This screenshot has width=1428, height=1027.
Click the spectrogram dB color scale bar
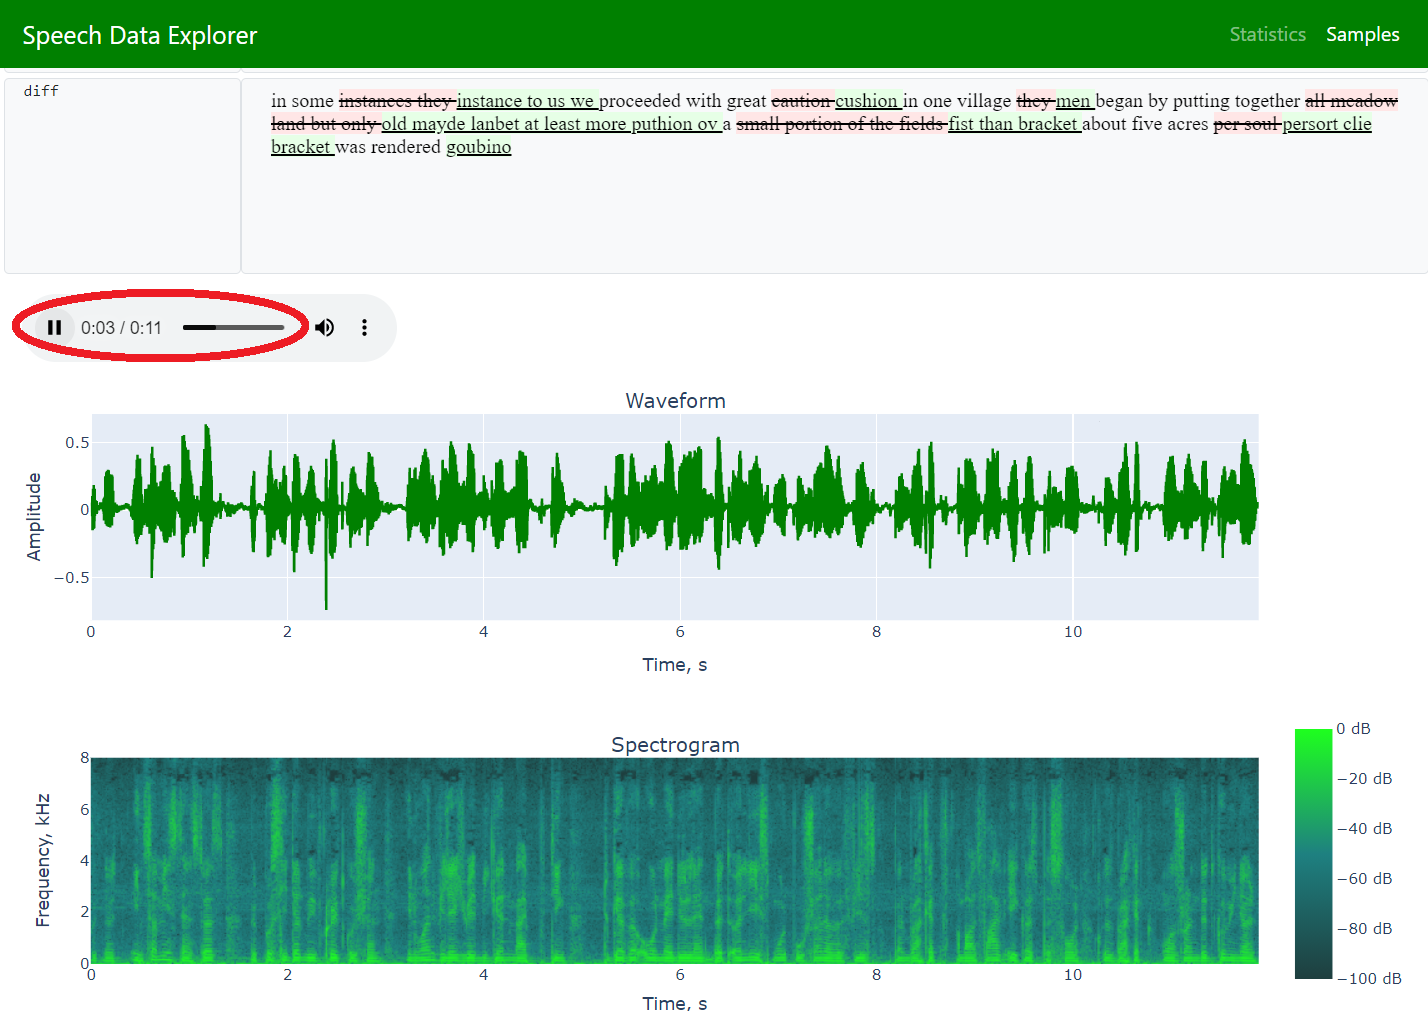(x=1313, y=853)
